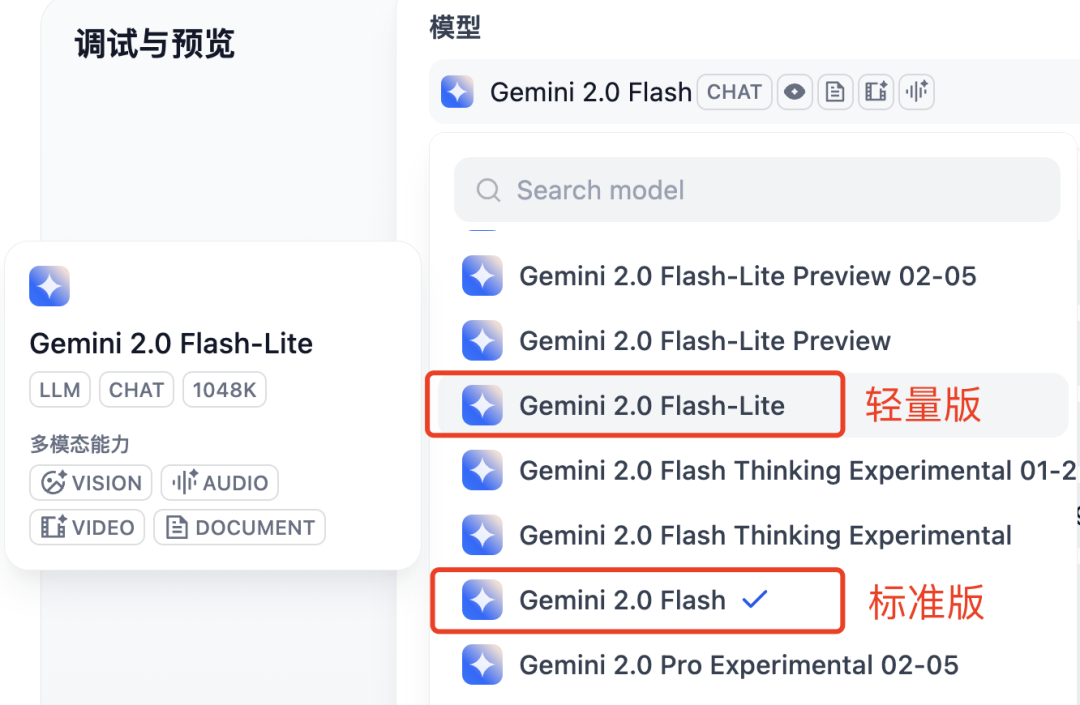Viewport: 1080px width, 705px height.
Task: Click the Gemini icon in the selected model bar
Action: (457, 92)
